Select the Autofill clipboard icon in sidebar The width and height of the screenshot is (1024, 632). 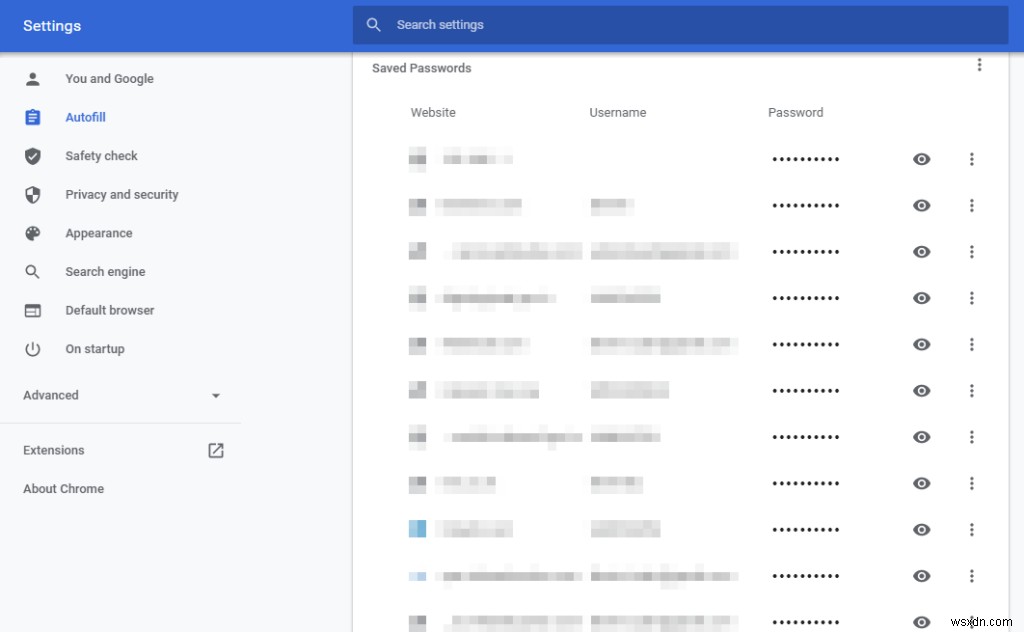(33, 118)
